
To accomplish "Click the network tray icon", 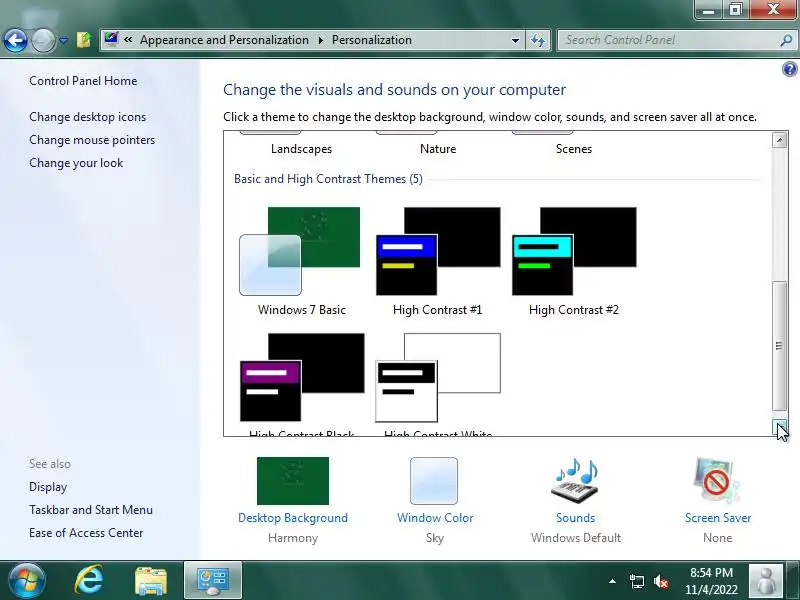I will point(636,581).
